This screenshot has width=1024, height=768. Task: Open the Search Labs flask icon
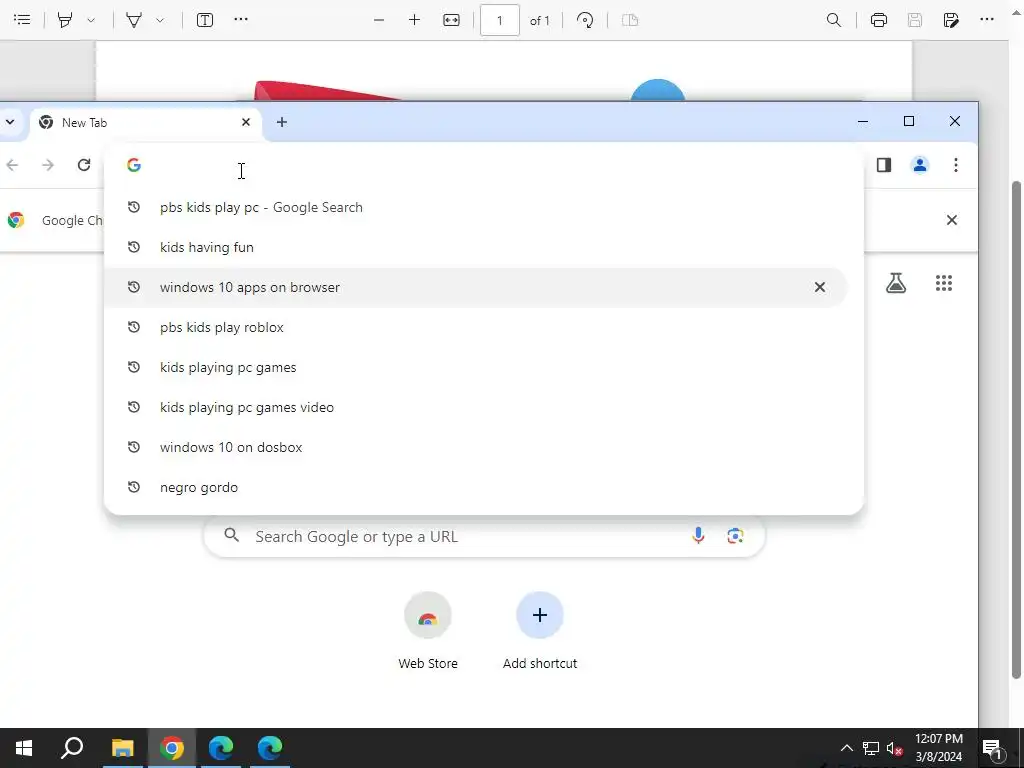coord(896,283)
